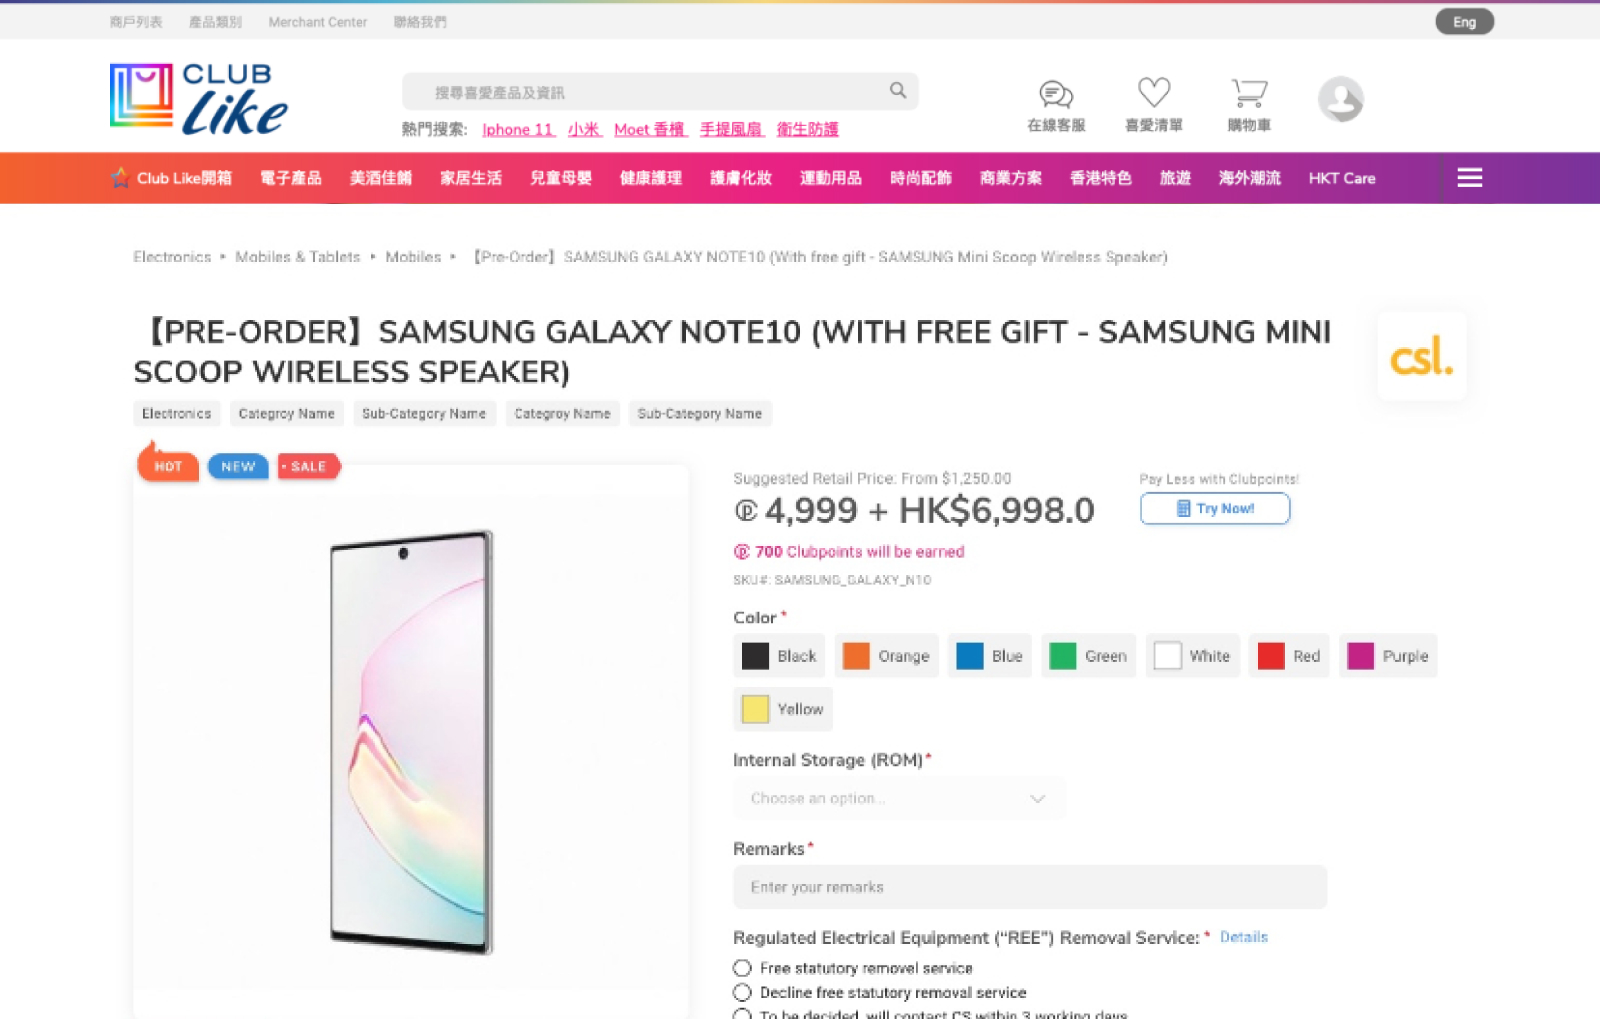The height and width of the screenshot is (1019, 1600).
Task: Select Free statutory removal service option
Action: (742, 968)
